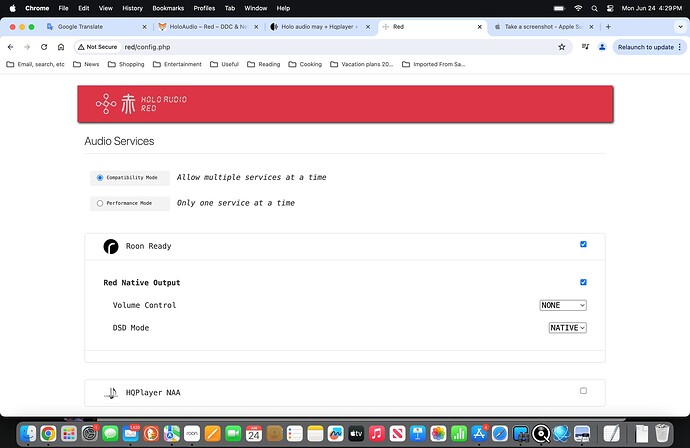The height and width of the screenshot is (448, 690).
Task: Open the Imported From Sa... bookmarks folder
Action: pyautogui.click(x=434, y=64)
